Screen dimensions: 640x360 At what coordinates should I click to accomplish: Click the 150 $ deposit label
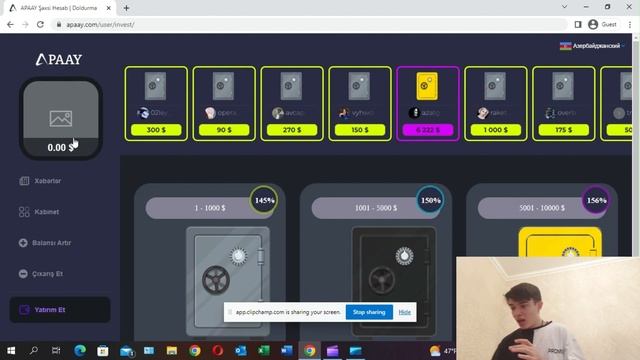pos(360,130)
